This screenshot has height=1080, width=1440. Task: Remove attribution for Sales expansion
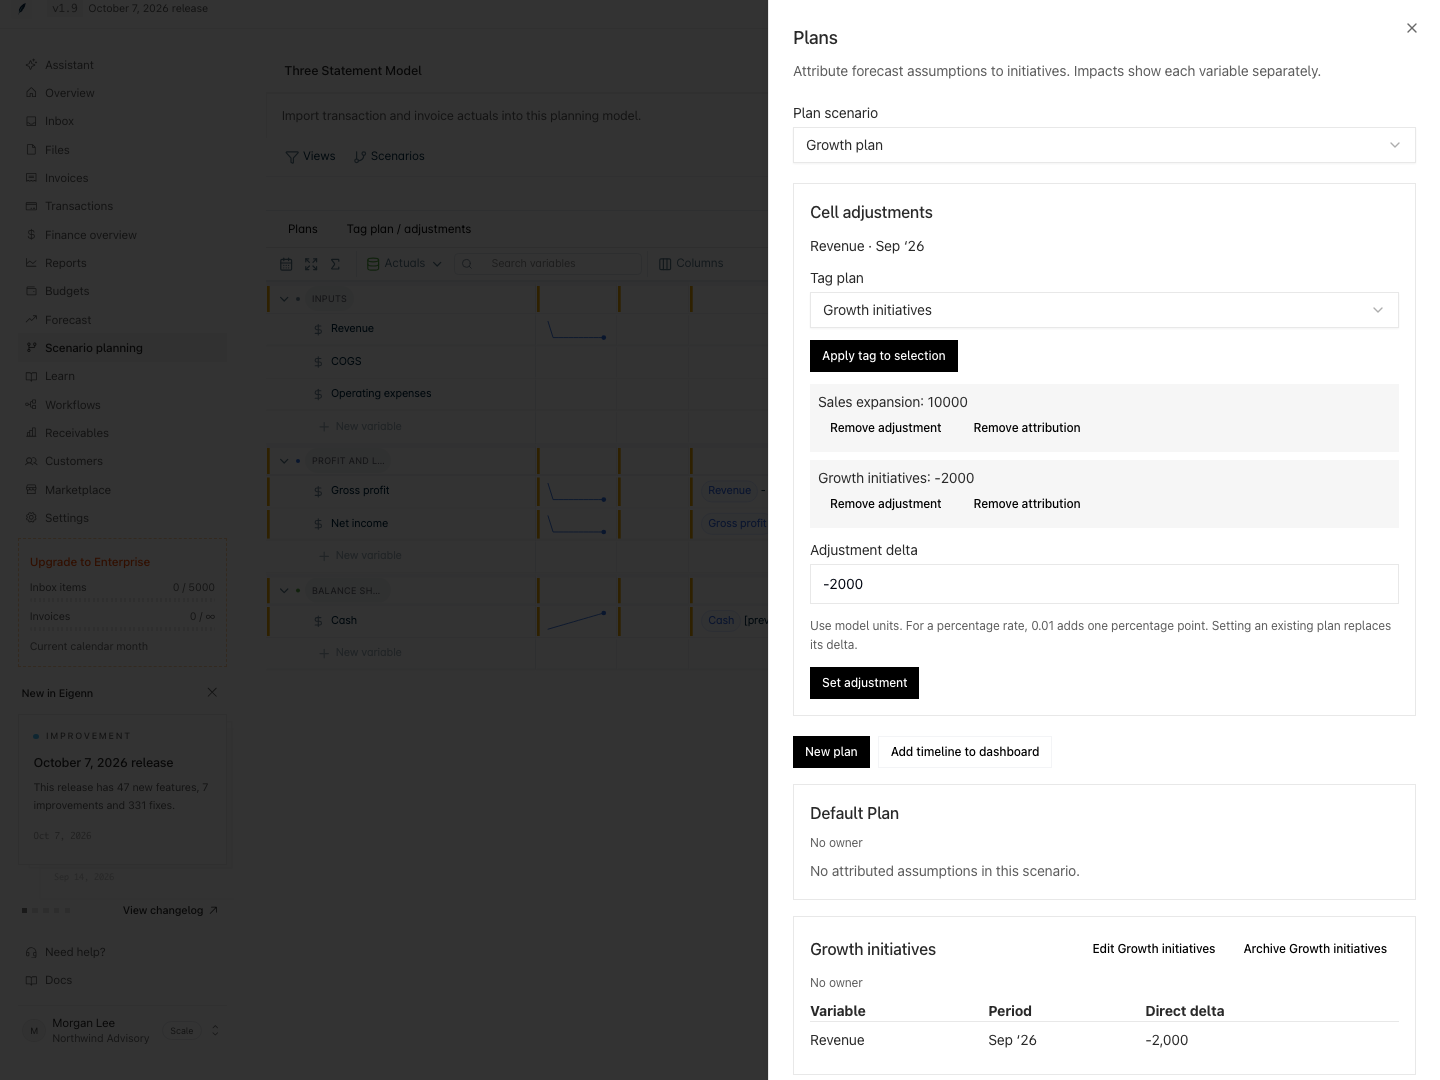(1026, 428)
